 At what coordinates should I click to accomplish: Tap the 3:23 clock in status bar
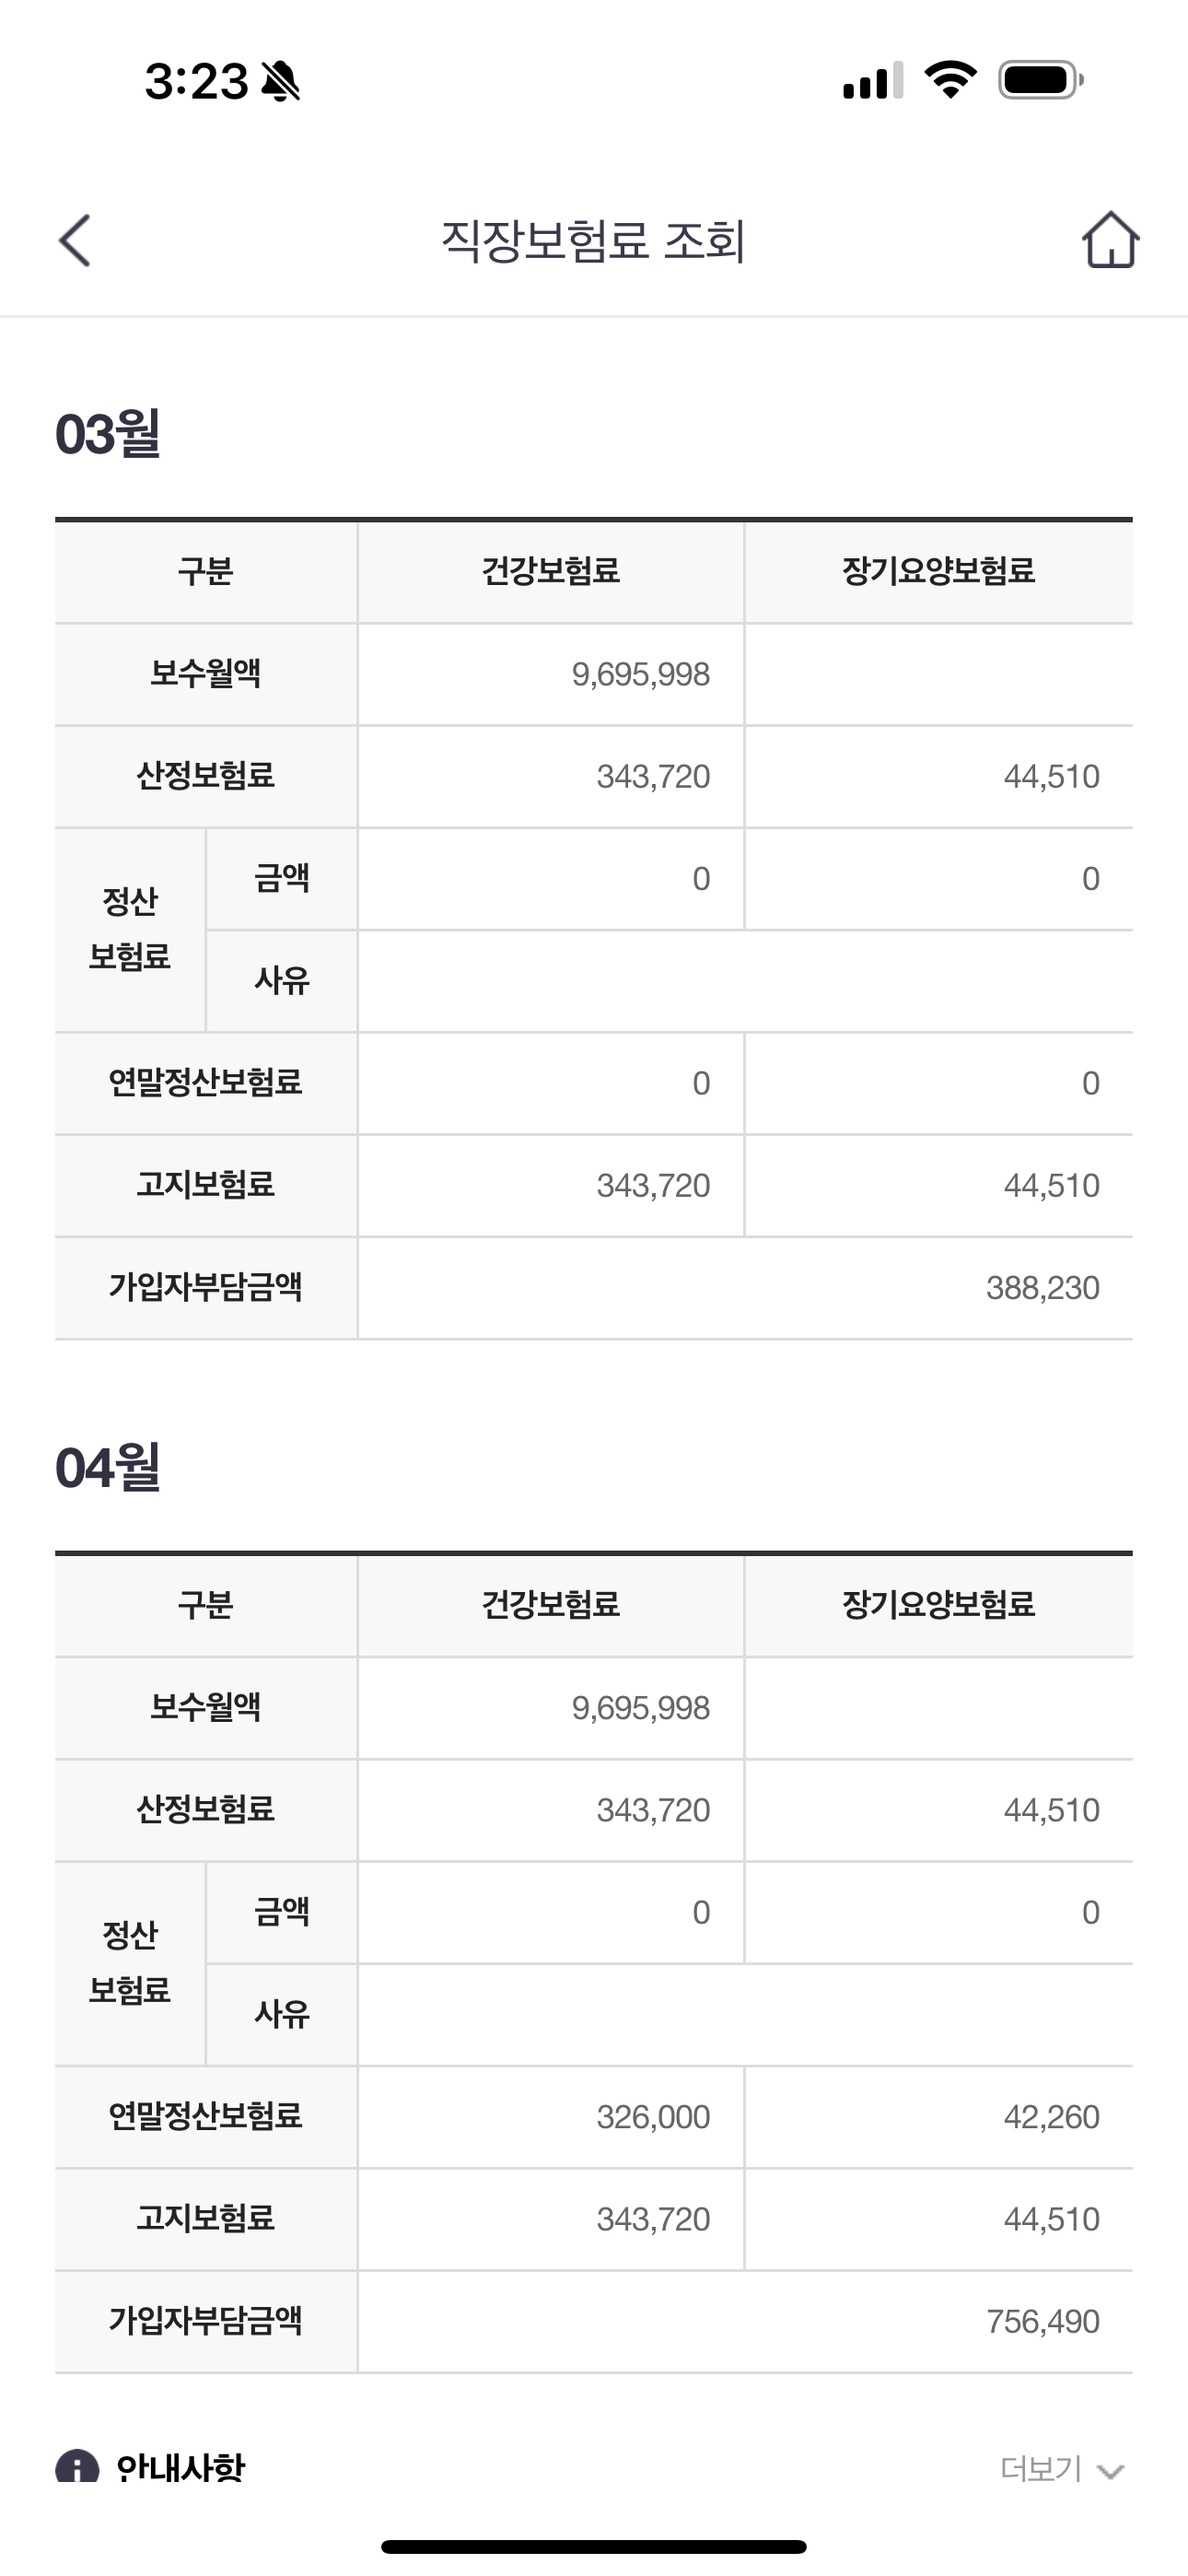coord(196,81)
